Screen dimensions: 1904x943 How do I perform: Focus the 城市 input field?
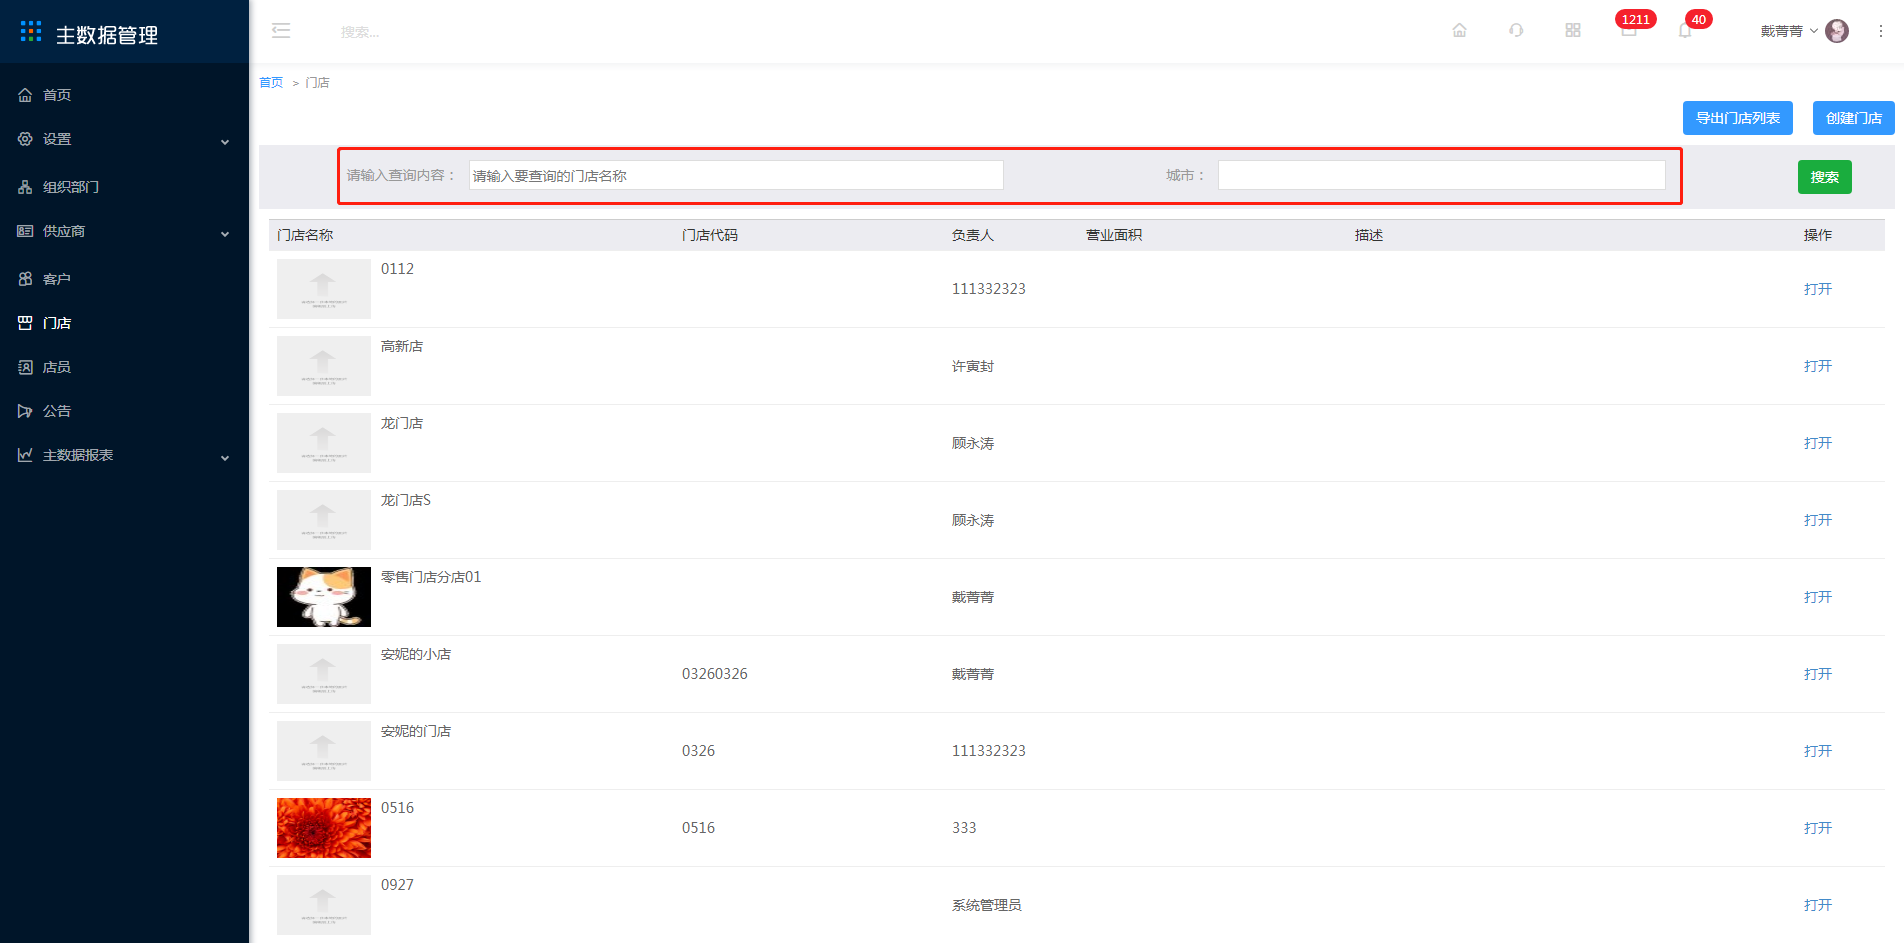pyautogui.click(x=1442, y=175)
